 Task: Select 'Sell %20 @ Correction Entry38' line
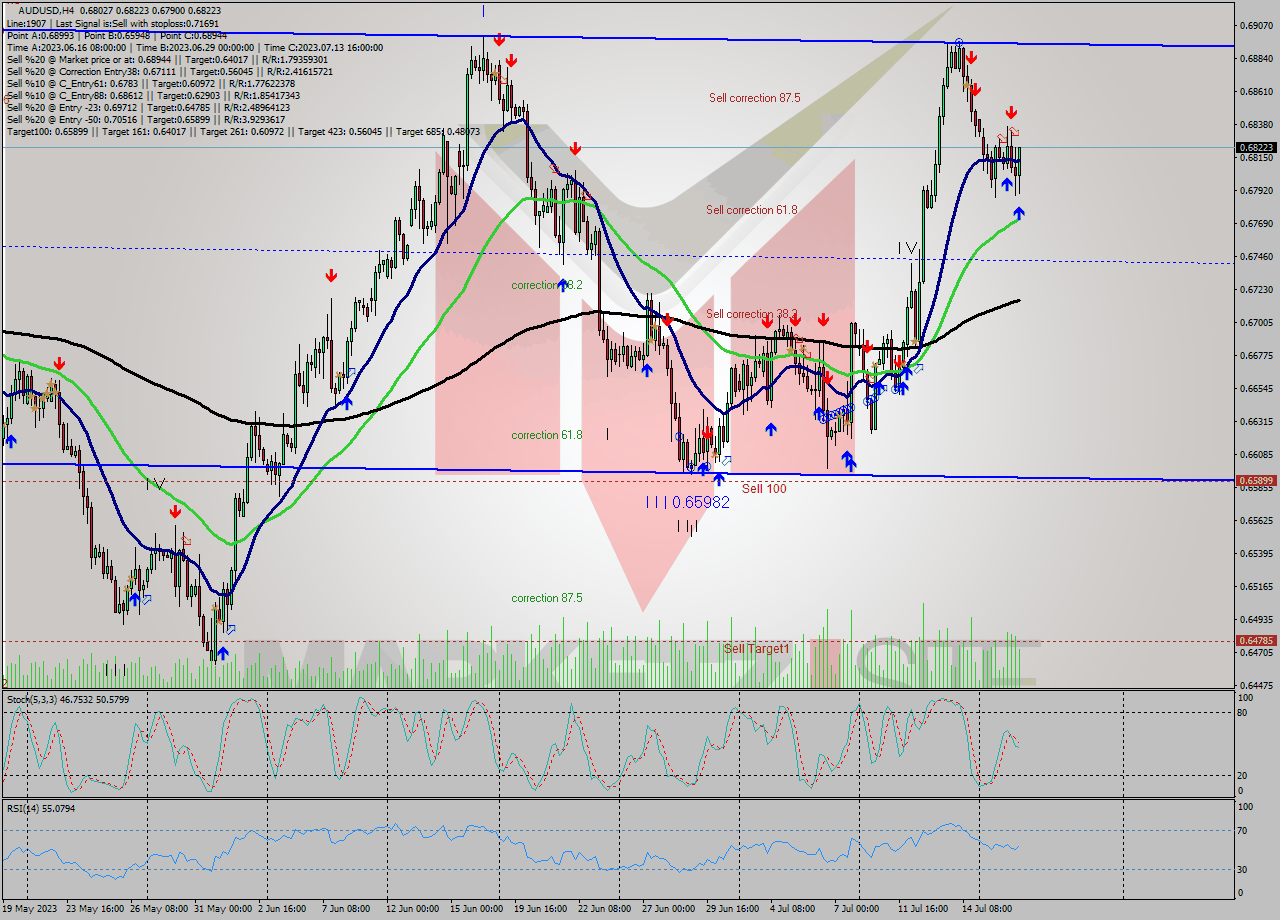[170, 71]
